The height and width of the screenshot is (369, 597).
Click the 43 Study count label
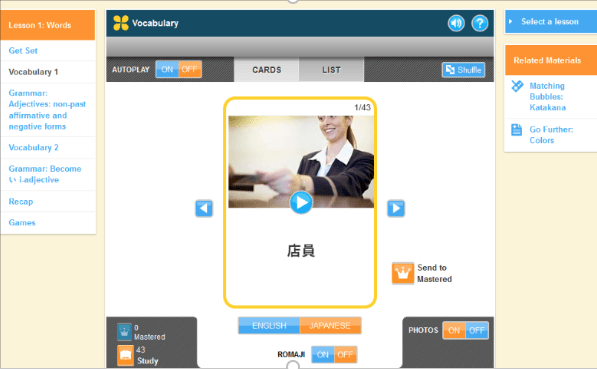147,355
